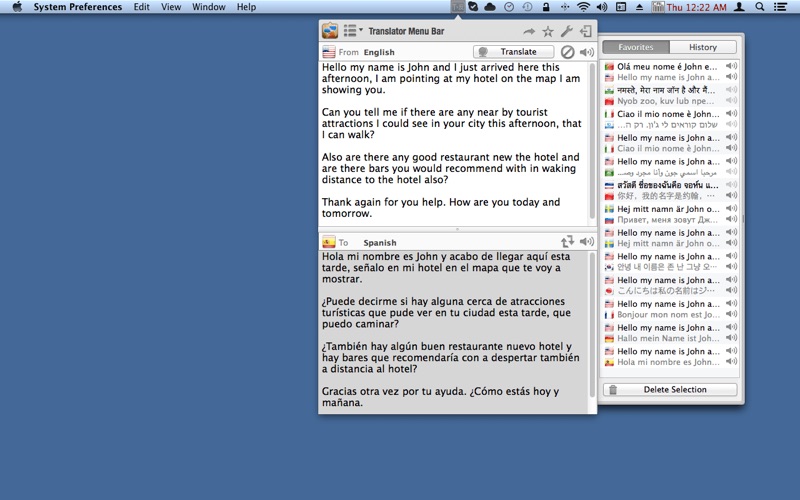Click the Time Machine clock icon
This screenshot has height=500, width=800.
coord(527,7)
